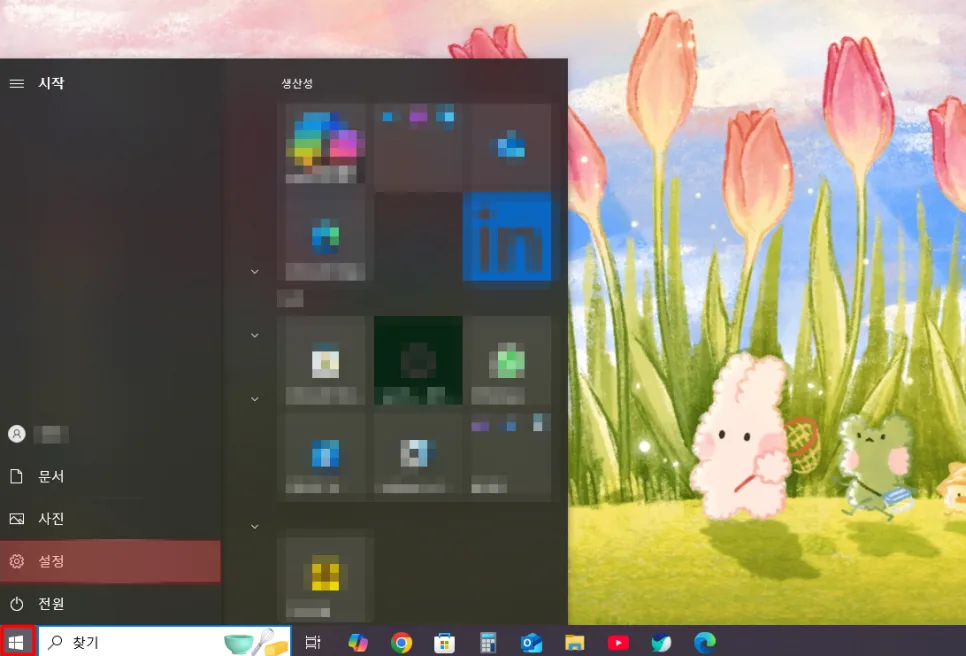Image resolution: width=966 pixels, height=656 pixels.
Task: Click 전원 (Power) in the Start menu
Action: coord(110,604)
